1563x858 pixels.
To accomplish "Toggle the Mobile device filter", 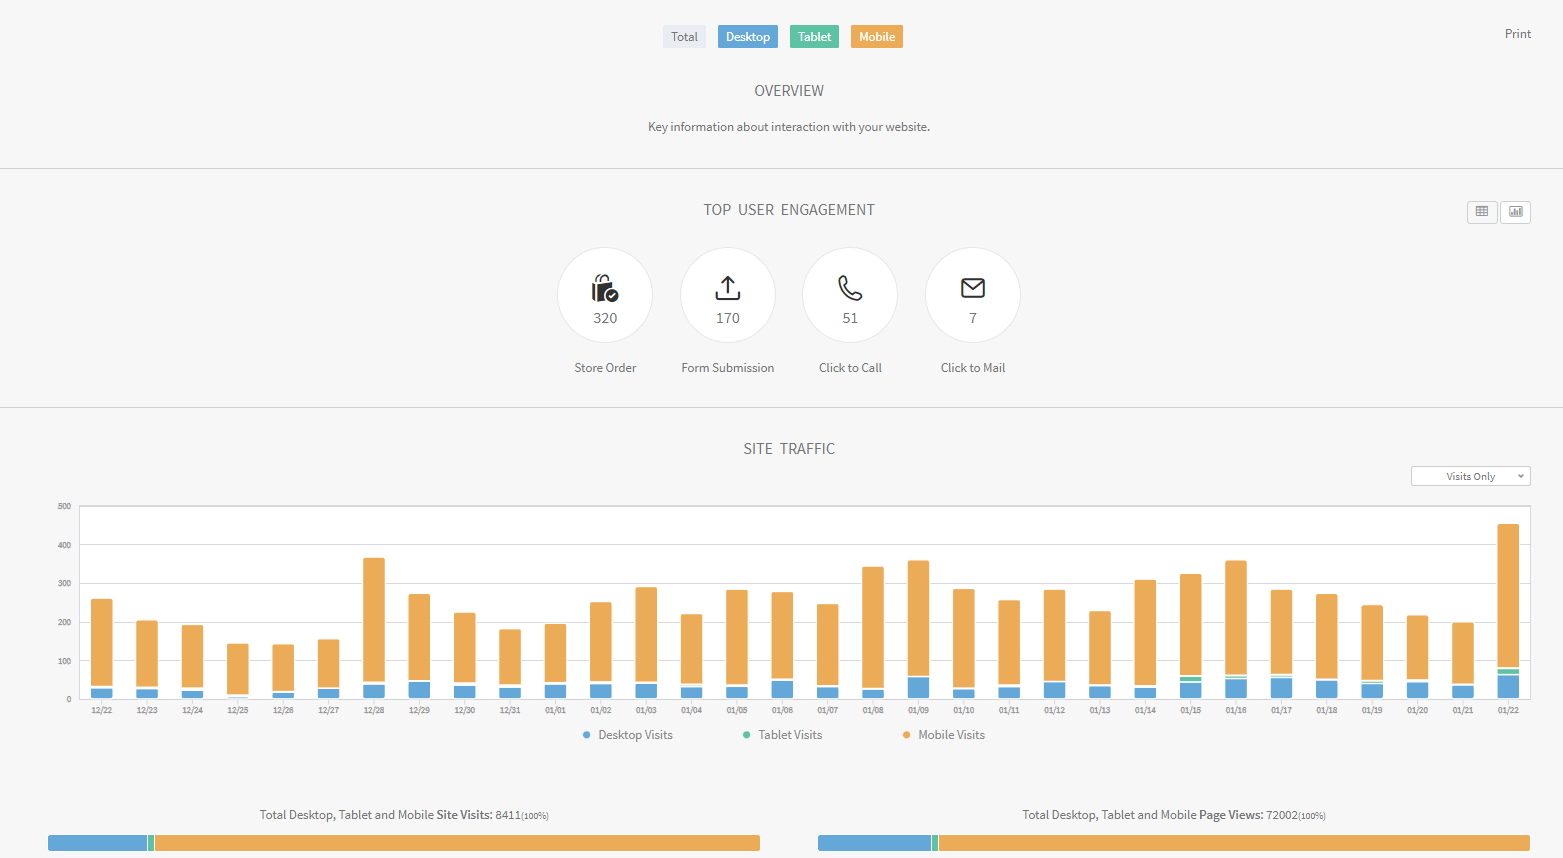I will (x=877, y=37).
